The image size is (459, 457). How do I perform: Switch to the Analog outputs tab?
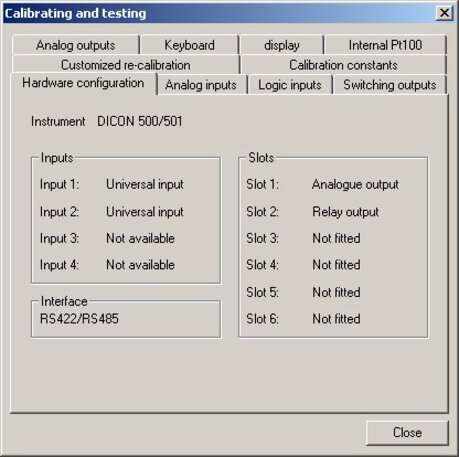point(76,45)
